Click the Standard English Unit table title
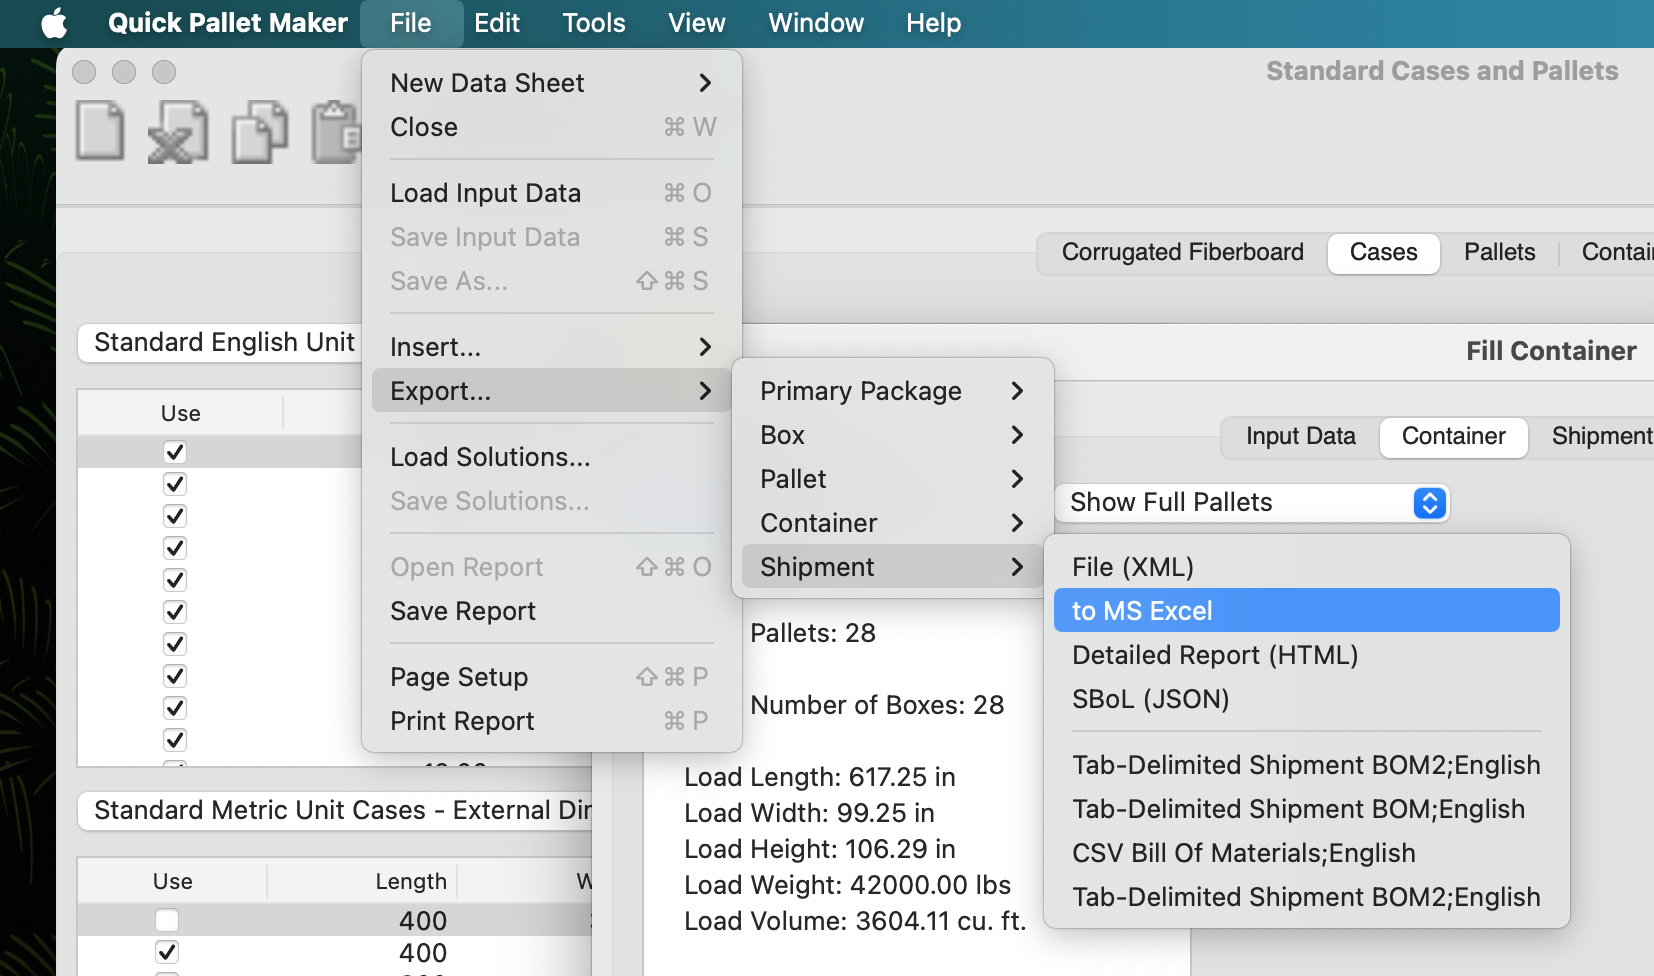1654x976 pixels. point(225,342)
